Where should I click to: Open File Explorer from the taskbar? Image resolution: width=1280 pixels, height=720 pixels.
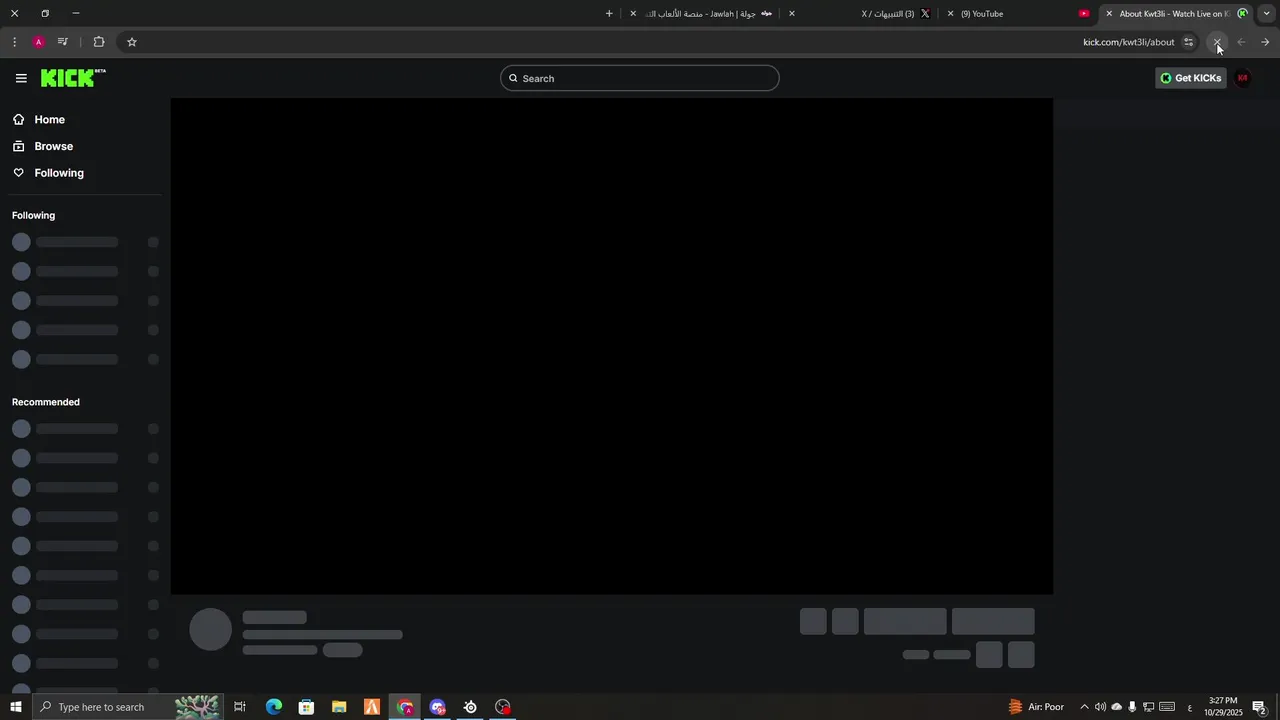point(339,707)
